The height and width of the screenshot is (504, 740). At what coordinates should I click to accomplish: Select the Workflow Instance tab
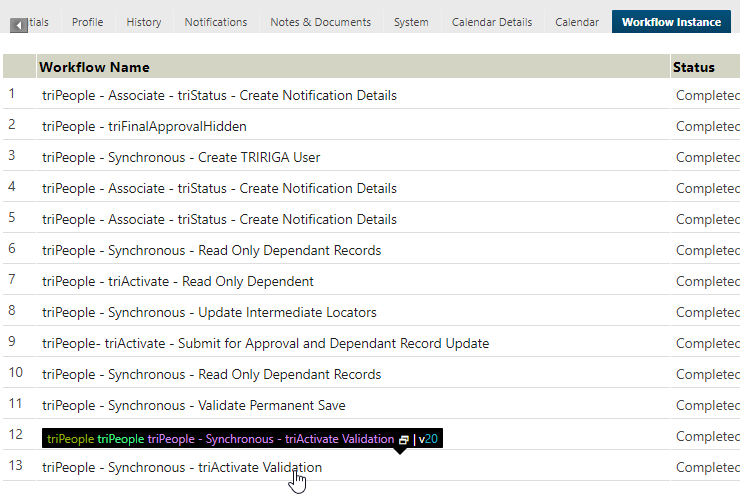click(671, 22)
